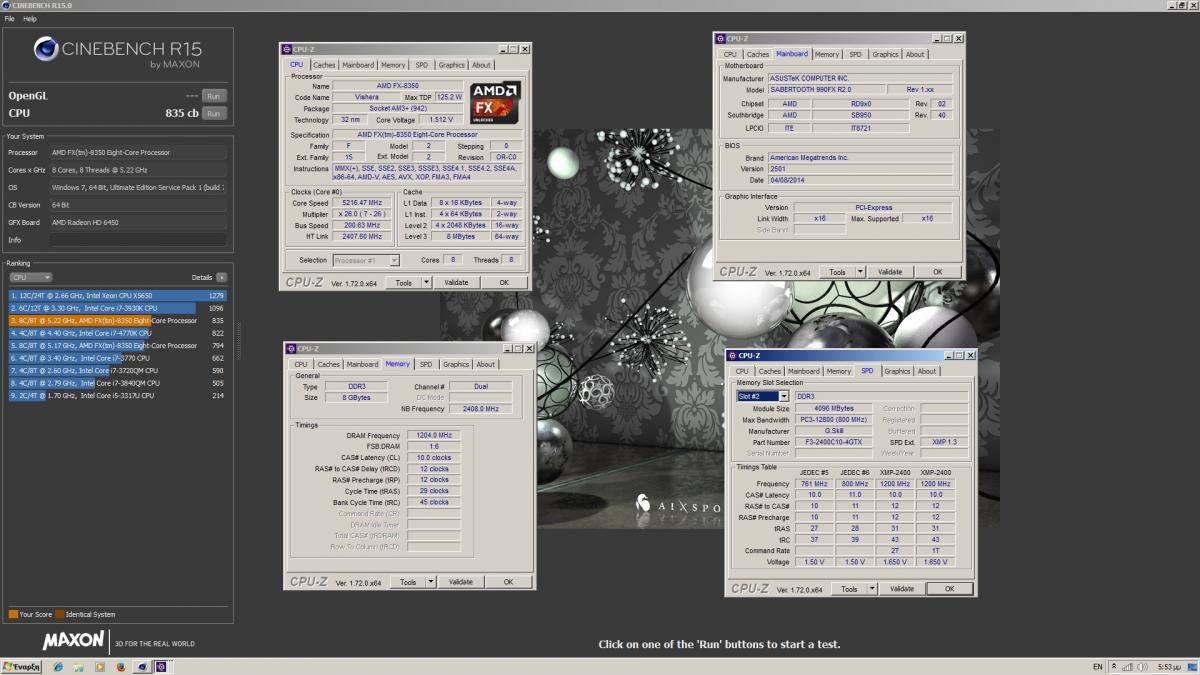Viewport: 1200px width, 675px height.
Task: Toggle the ranking Details arrow button
Action: (x=221, y=277)
